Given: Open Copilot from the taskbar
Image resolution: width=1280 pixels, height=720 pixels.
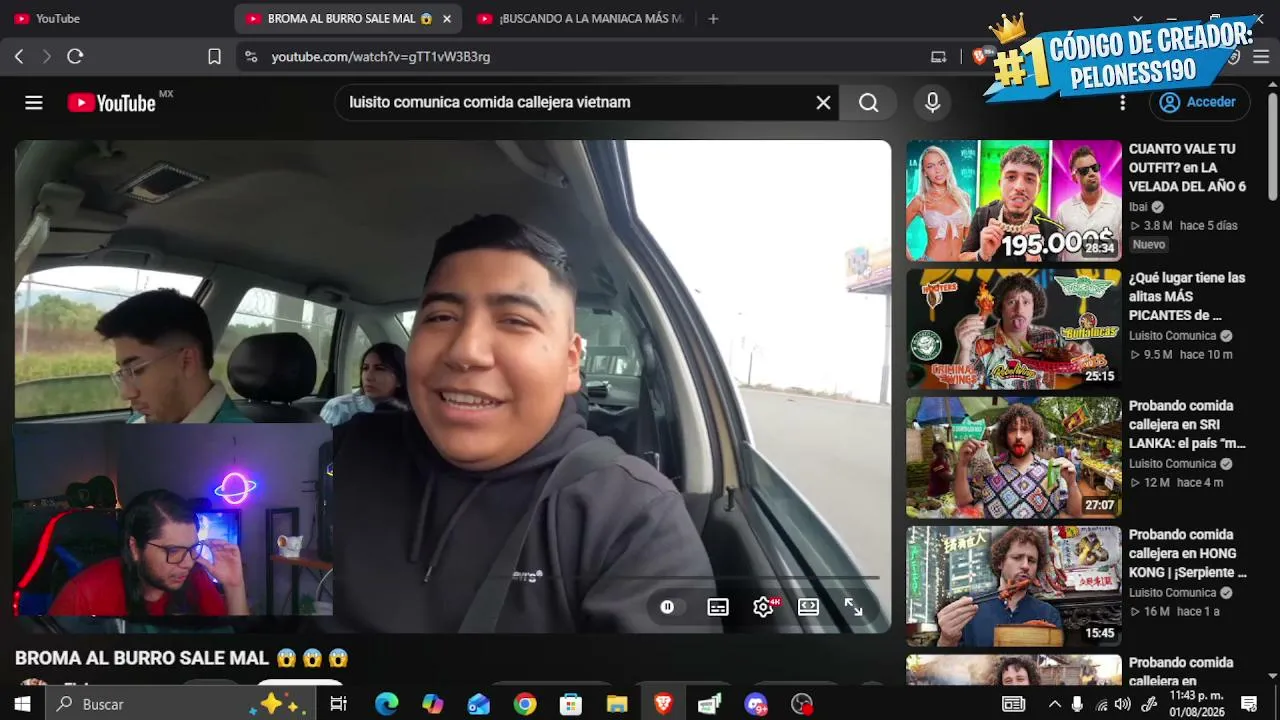Looking at the screenshot, I should point(433,704).
